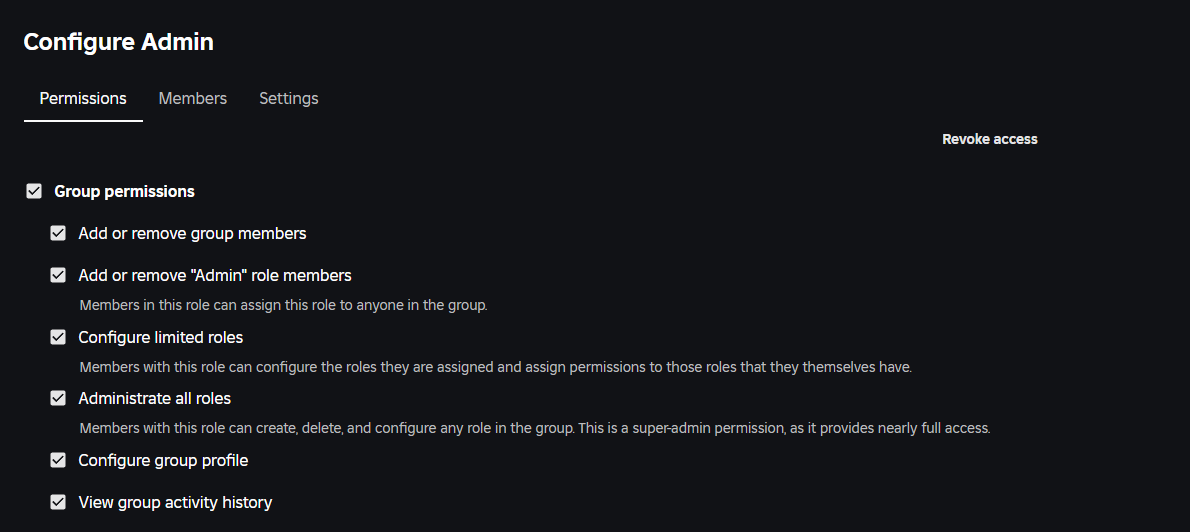Uncheck the Configure limited roles checkbox

point(58,337)
